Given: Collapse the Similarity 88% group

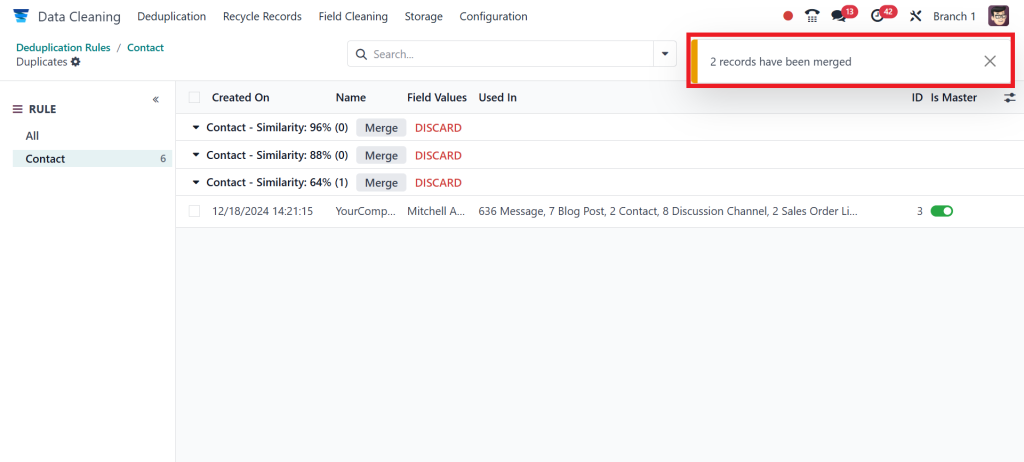Looking at the screenshot, I should (x=196, y=156).
